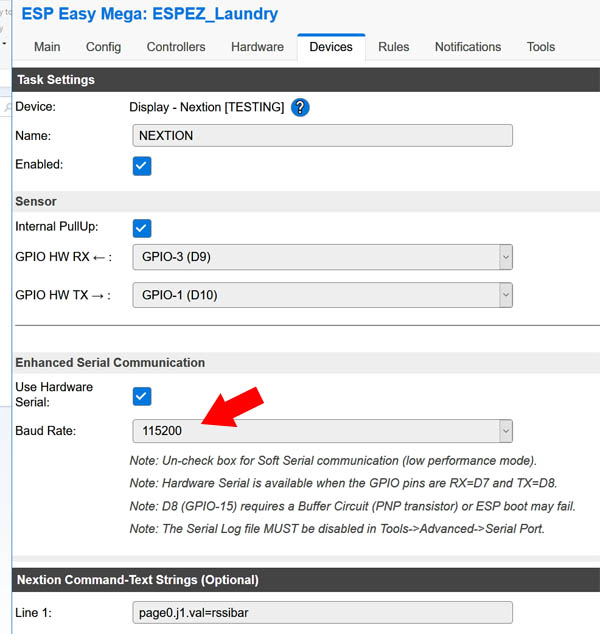
Task: Toggle the Enabled checkbox
Action: click(x=142, y=166)
